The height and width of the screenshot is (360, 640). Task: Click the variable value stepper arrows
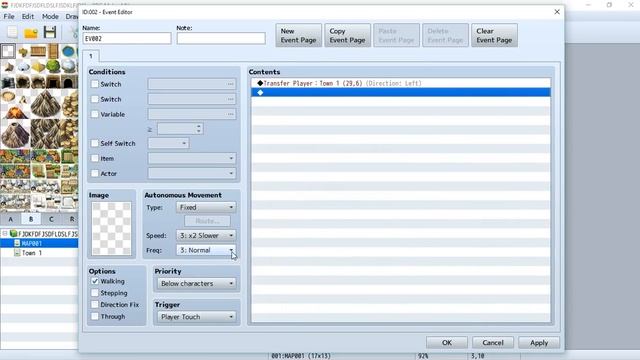(x=199, y=129)
